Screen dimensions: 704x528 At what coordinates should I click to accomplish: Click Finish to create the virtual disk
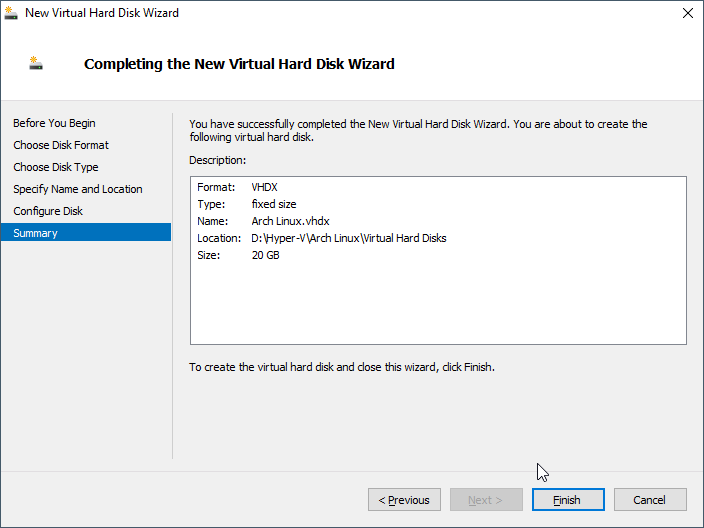pyautogui.click(x=567, y=500)
